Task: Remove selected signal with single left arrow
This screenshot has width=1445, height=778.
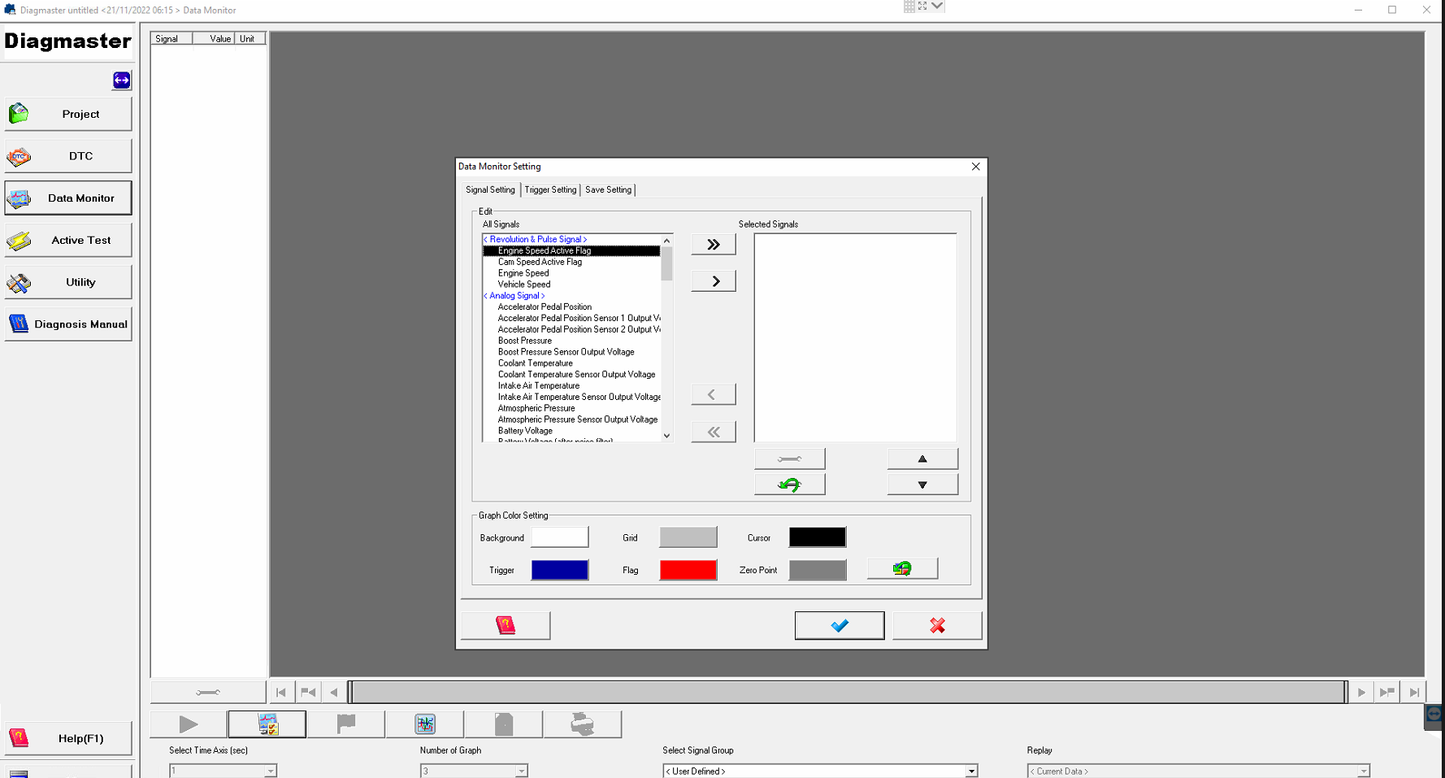Action: tap(714, 395)
